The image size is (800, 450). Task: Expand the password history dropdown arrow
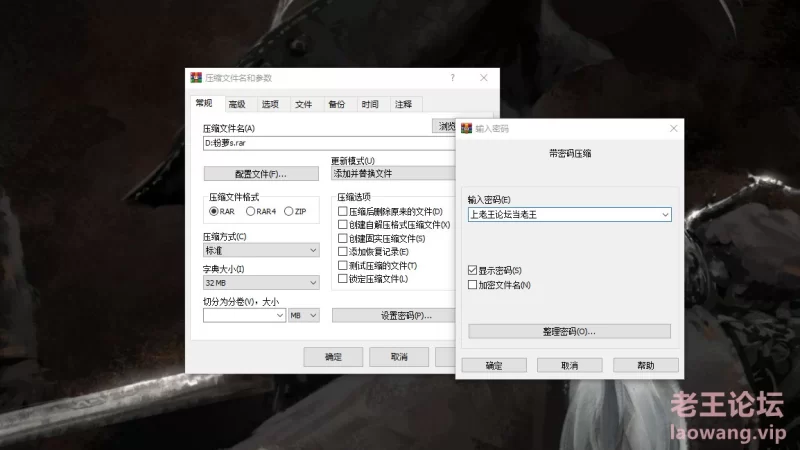tap(665, 215)
